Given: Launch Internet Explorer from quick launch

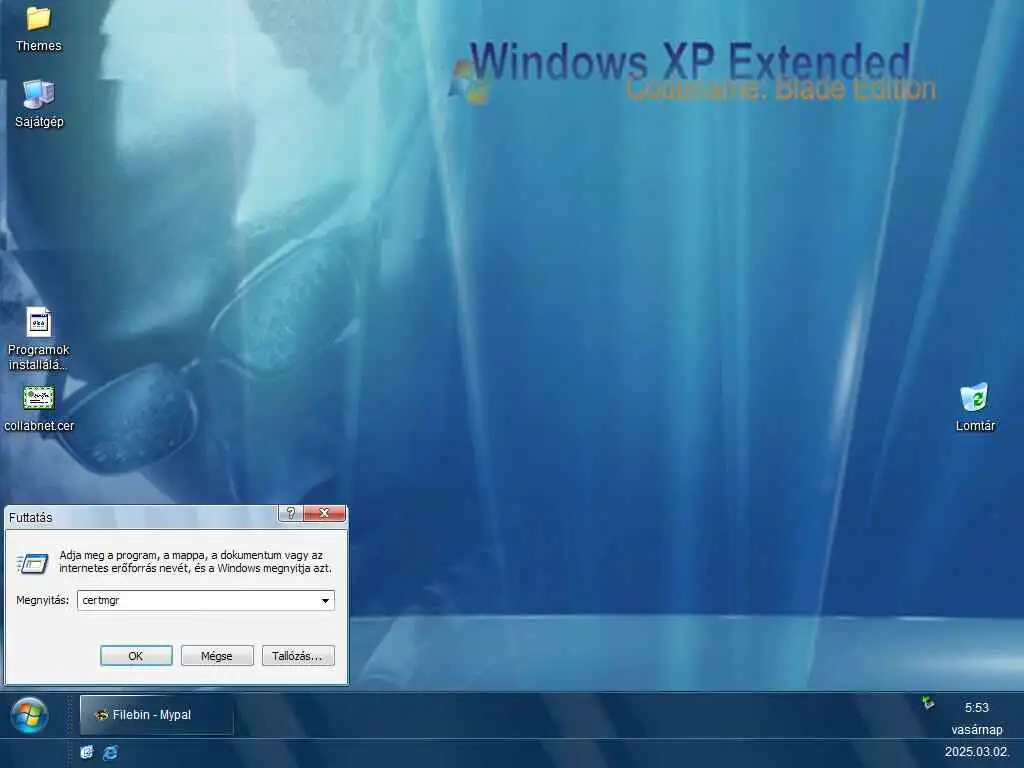Looking at the screenshot, I should click(110, 752).
